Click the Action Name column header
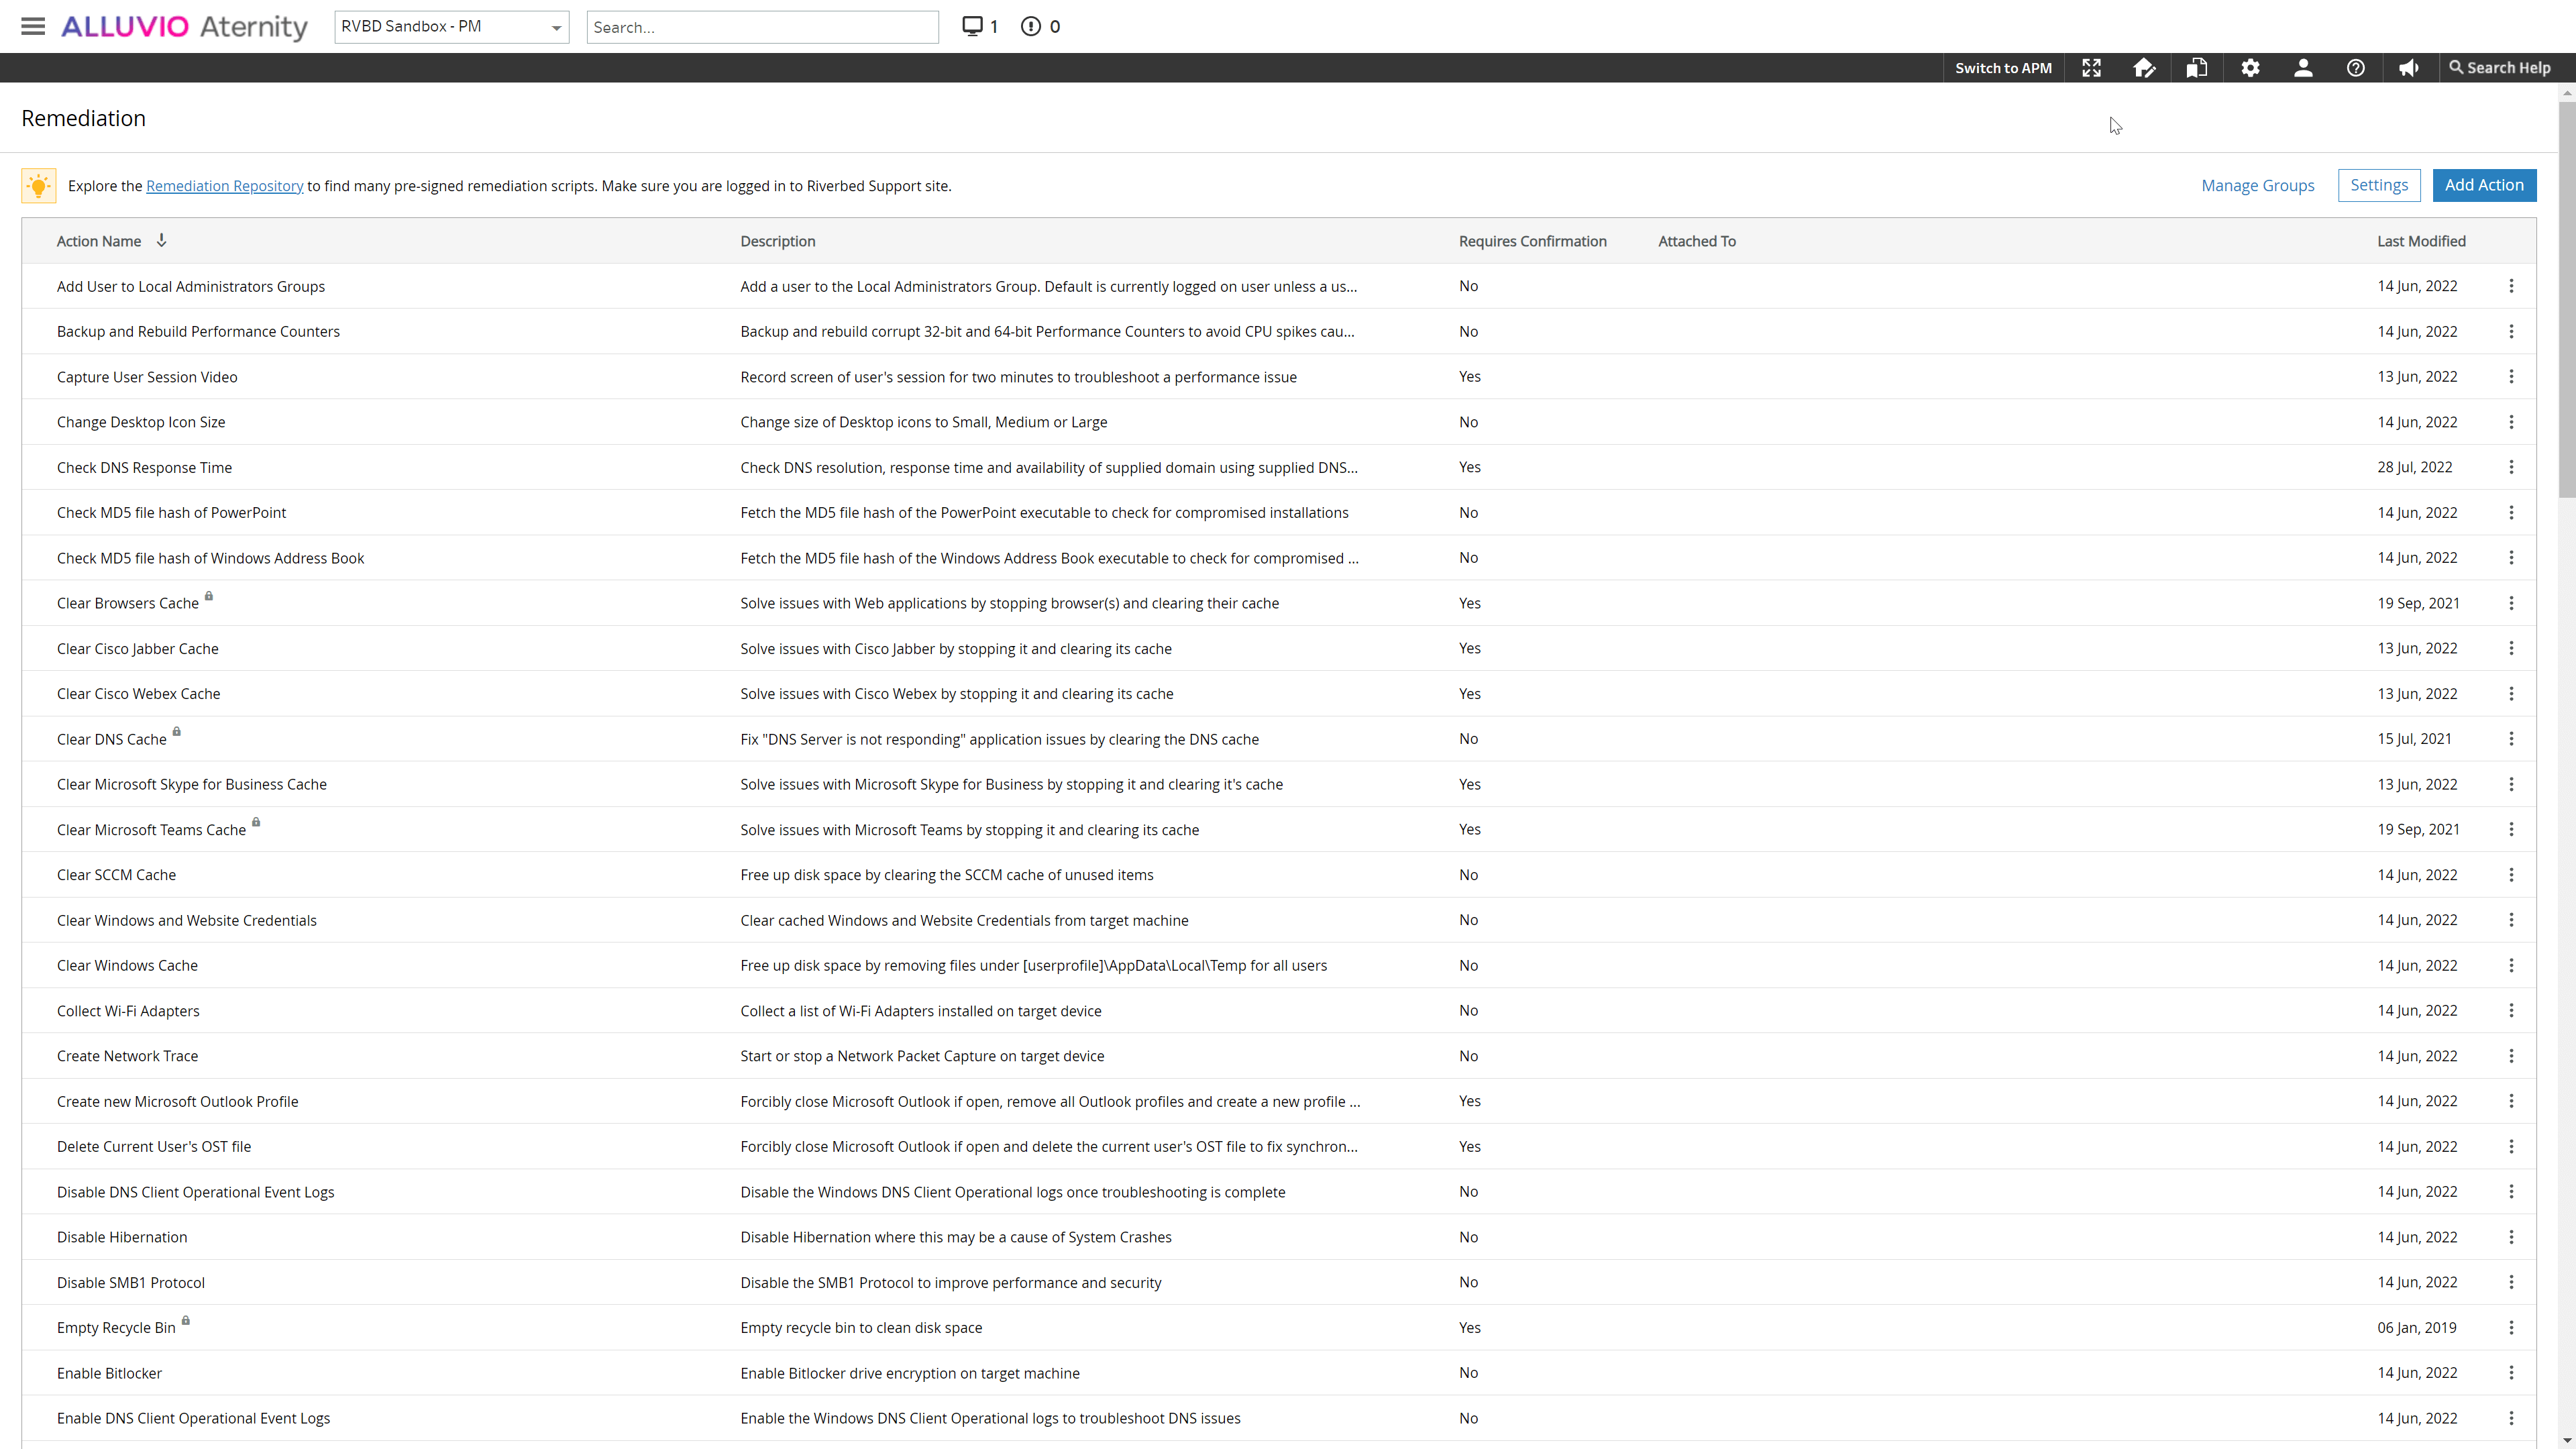The height and width of the screenshot is (1449, 2576). [99, 241]
